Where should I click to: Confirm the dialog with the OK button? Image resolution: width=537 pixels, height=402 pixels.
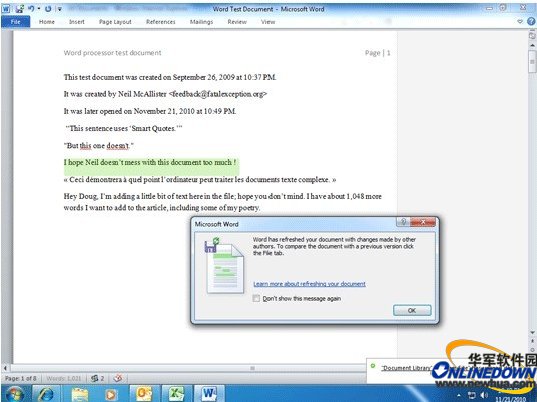click(412, 310)
